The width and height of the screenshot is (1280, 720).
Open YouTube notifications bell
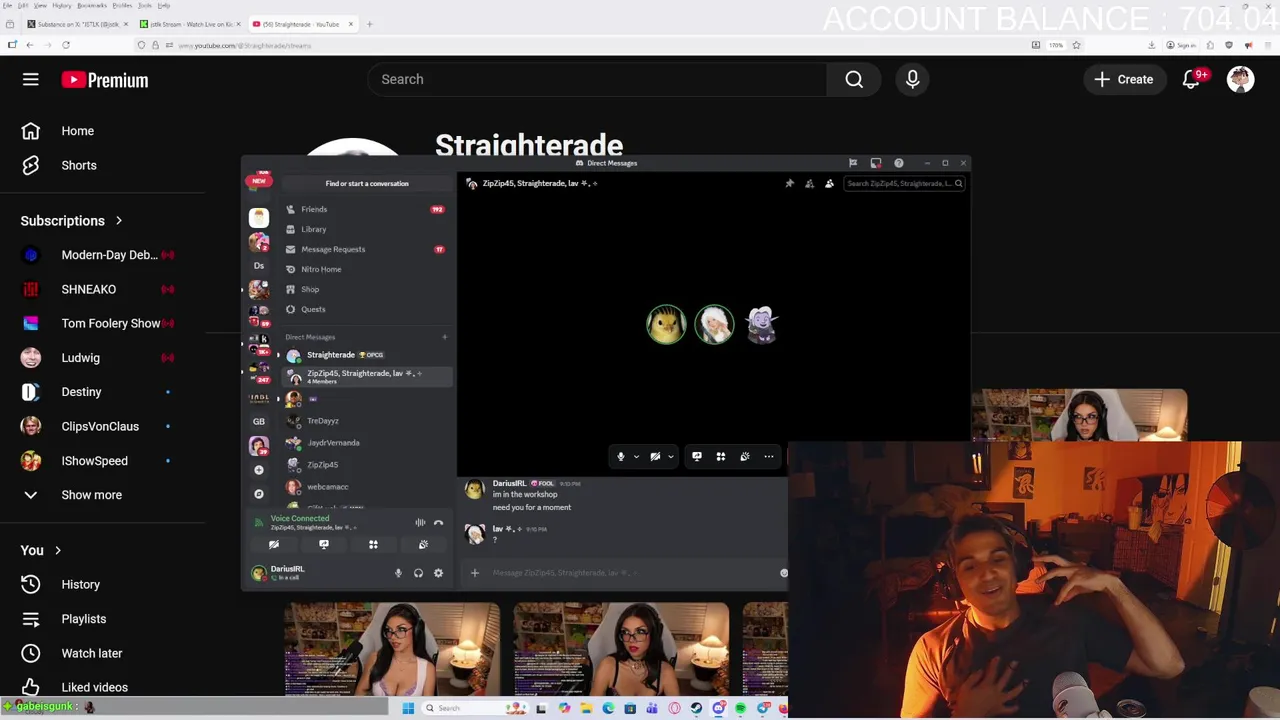1192,79
